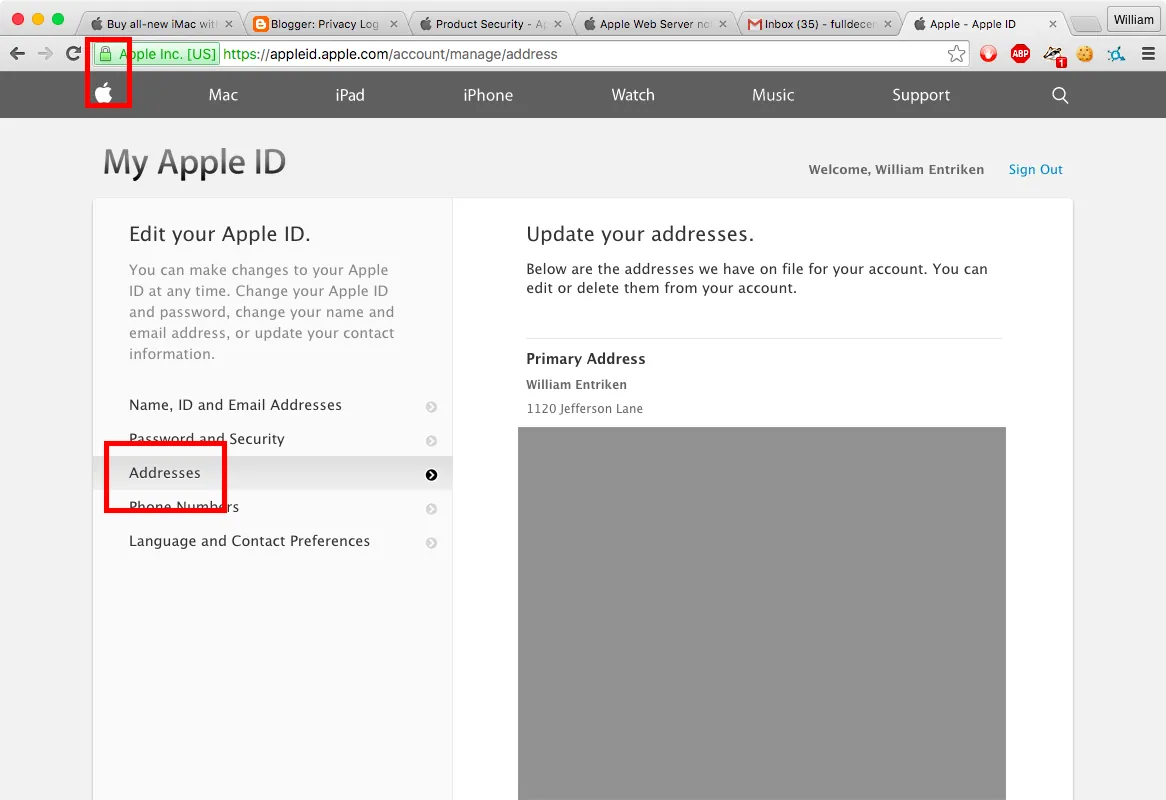1166x800 pixels.
Task: Open the red Opera-style extension icon
Action: pyautogui.click(x=988, y=54)
